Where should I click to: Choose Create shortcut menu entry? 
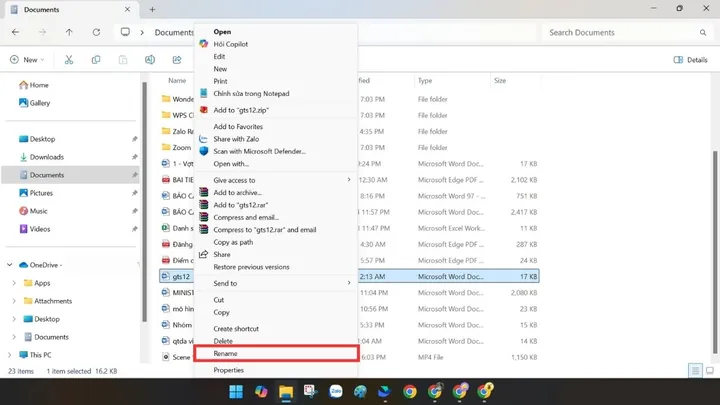pyautogui.click(x=276, y=329)
